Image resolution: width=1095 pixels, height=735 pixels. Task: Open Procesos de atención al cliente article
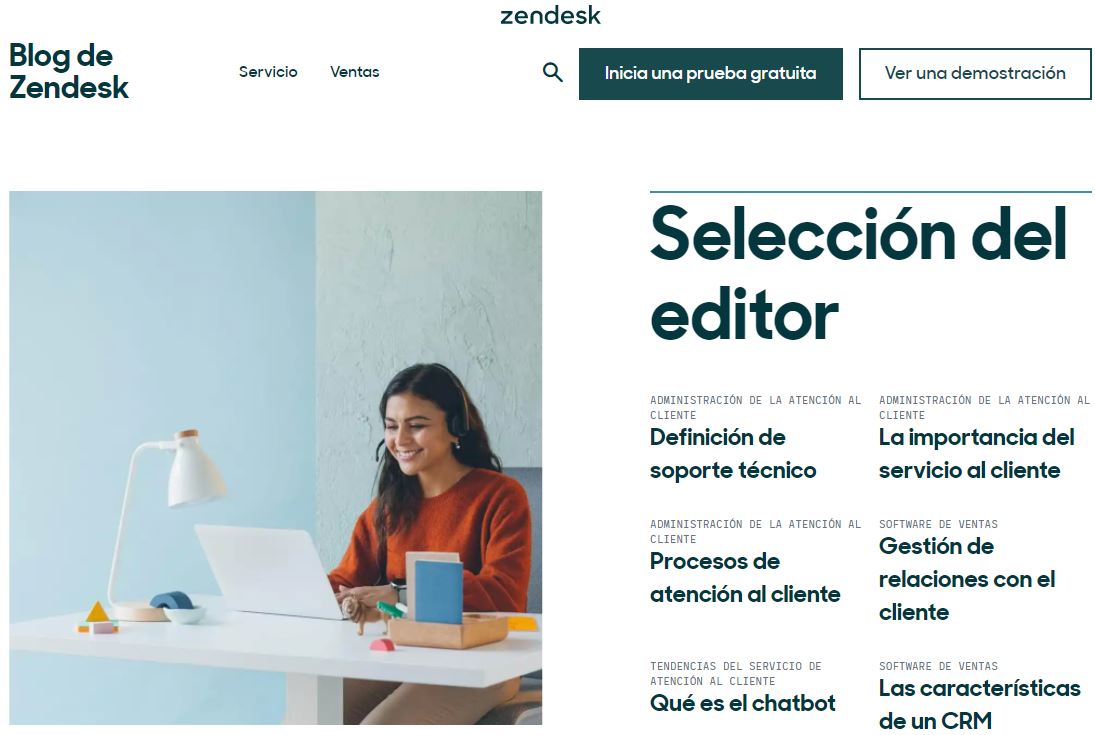[x=745, y=578]
